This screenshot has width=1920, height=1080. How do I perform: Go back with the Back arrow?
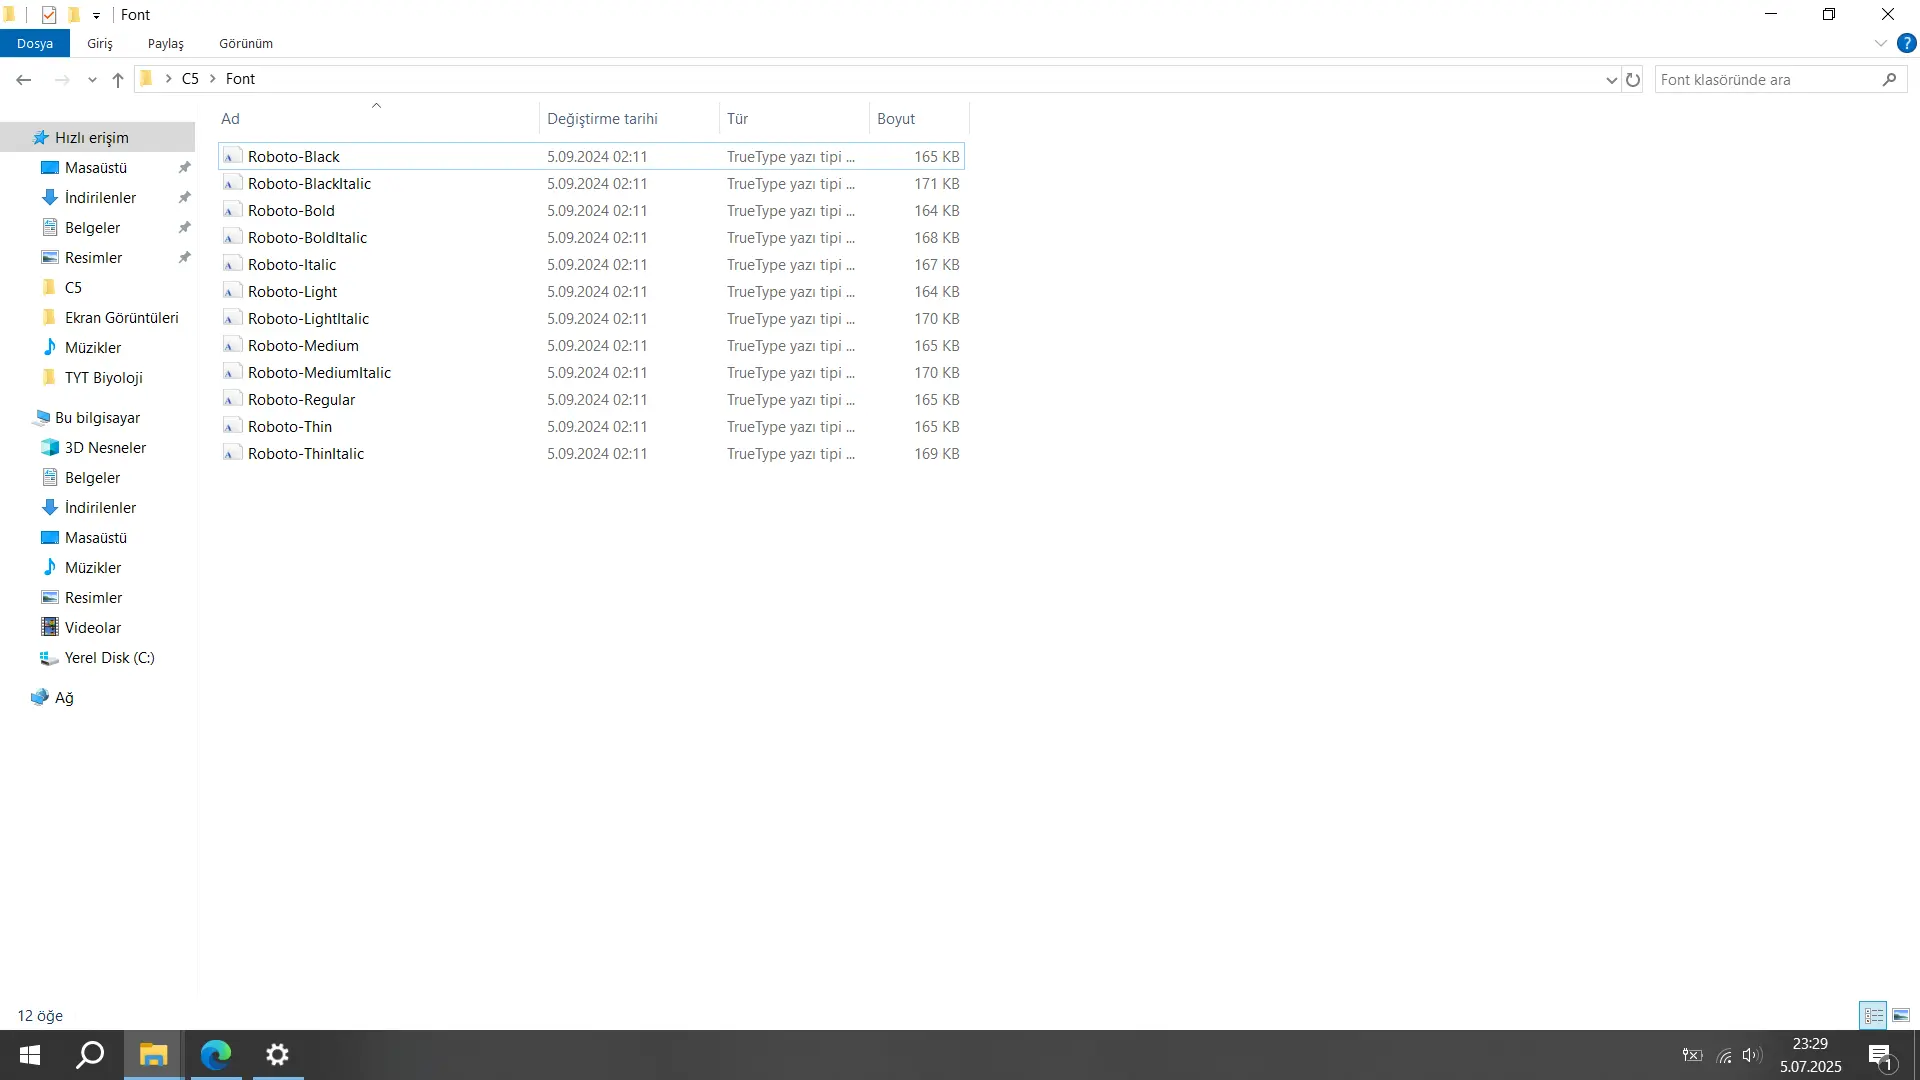click(24, 80)
